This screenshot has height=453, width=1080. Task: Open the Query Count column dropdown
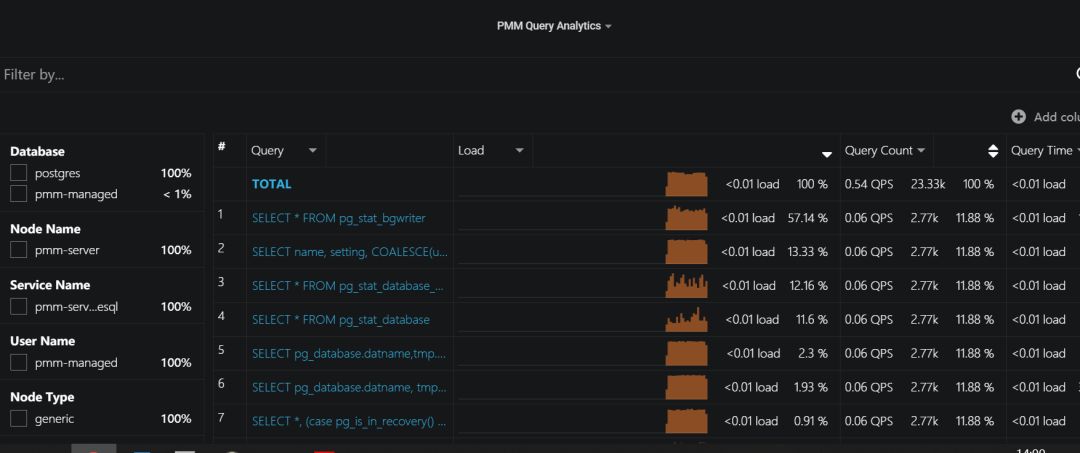pyautogui.click(x=921, y=151)
